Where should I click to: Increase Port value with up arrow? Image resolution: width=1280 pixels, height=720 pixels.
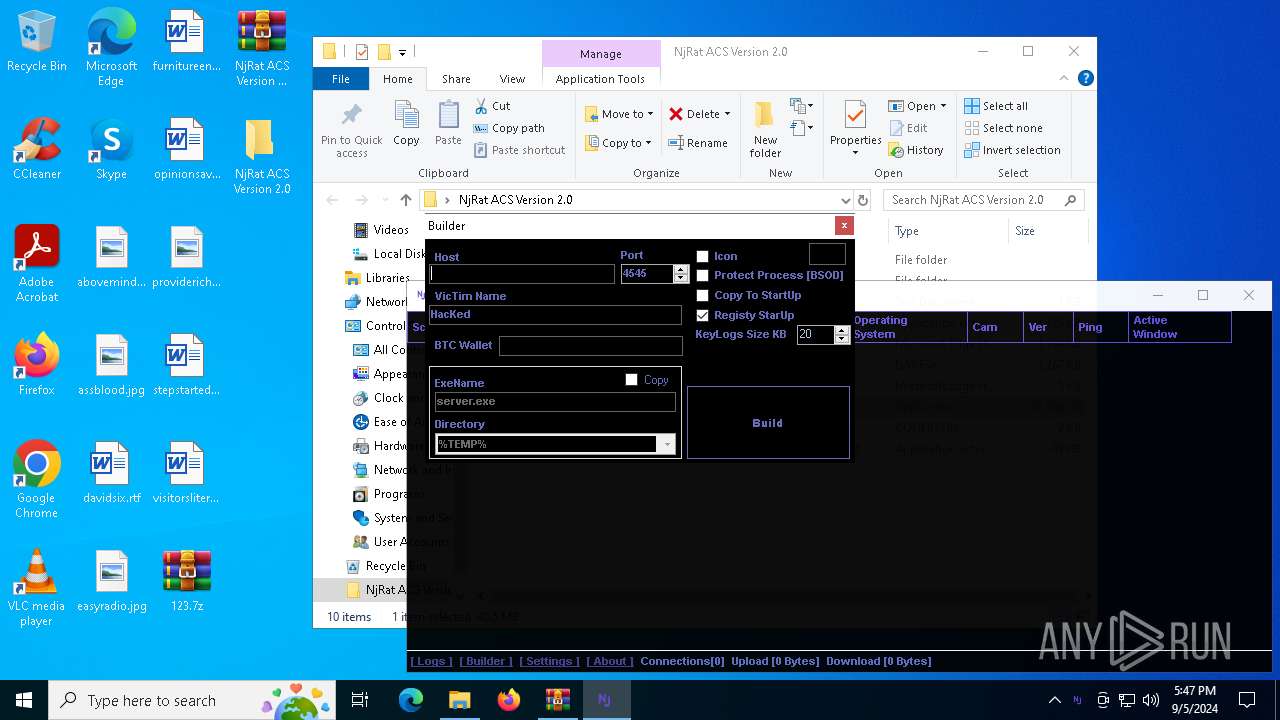[x=681, y=269]
